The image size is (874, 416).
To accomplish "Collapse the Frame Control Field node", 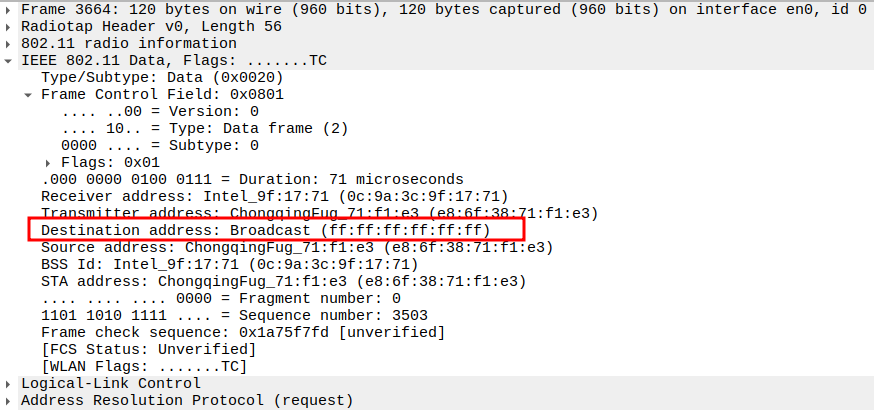I will point(30,94).
